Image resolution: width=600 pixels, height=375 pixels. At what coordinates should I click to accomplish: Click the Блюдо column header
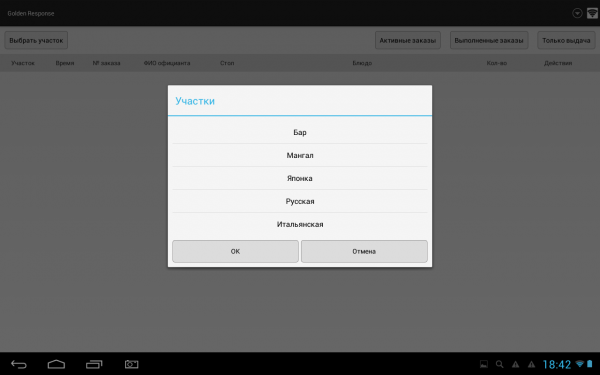[362, 63]
